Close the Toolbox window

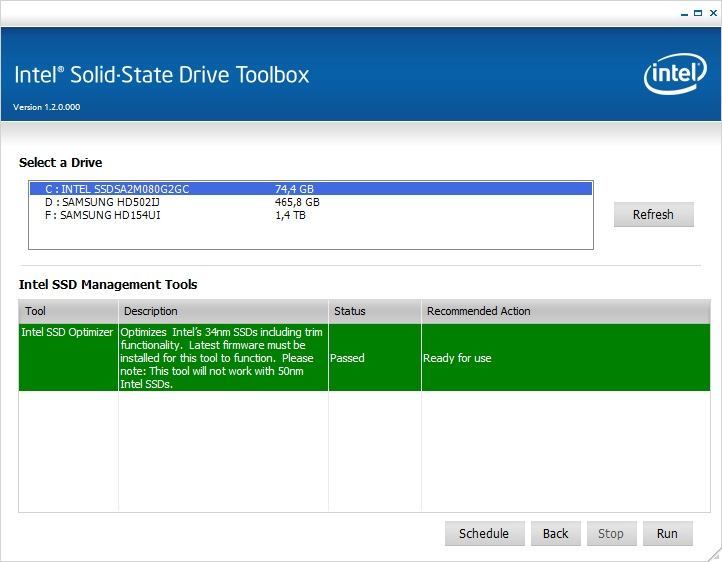coord(713,13)
